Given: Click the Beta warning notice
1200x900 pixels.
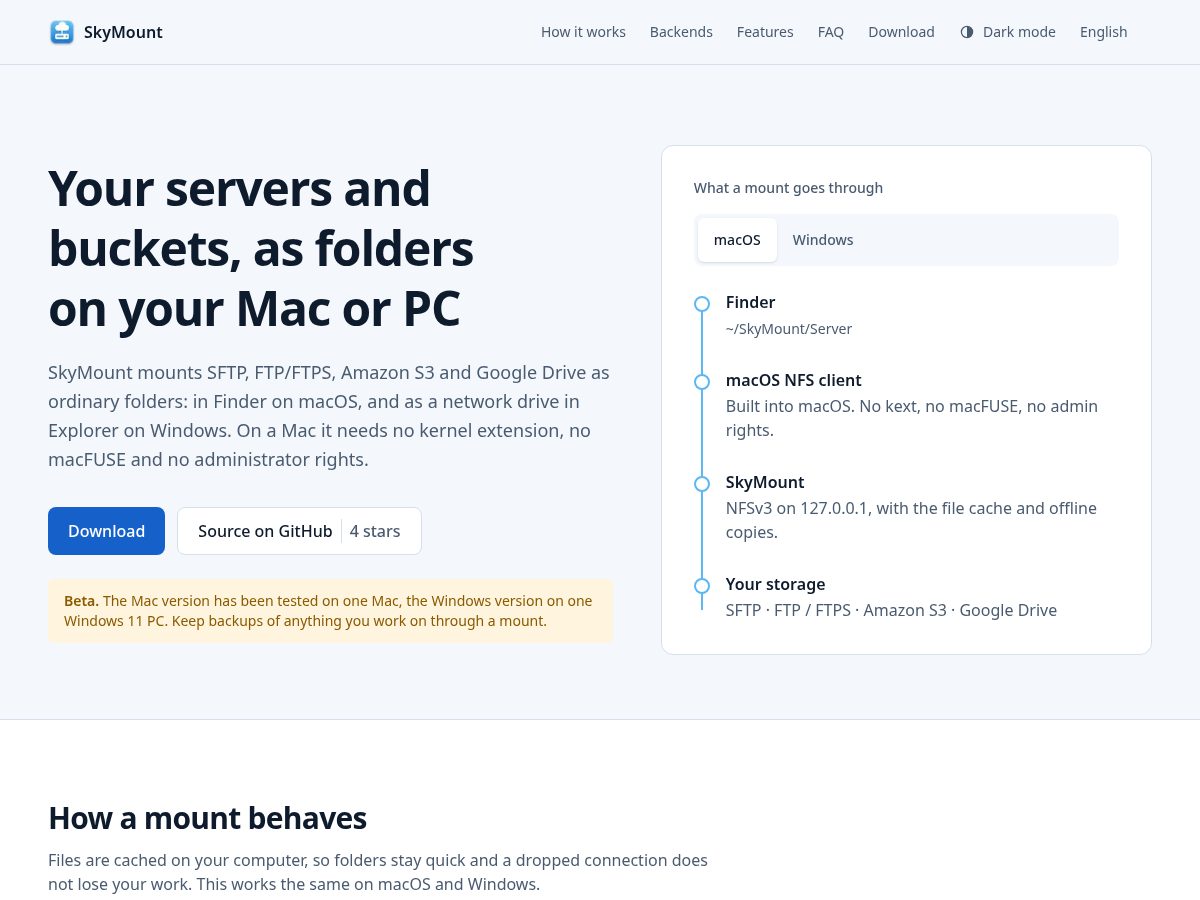Looking at the screenshot, I should (x=330, y=611).
